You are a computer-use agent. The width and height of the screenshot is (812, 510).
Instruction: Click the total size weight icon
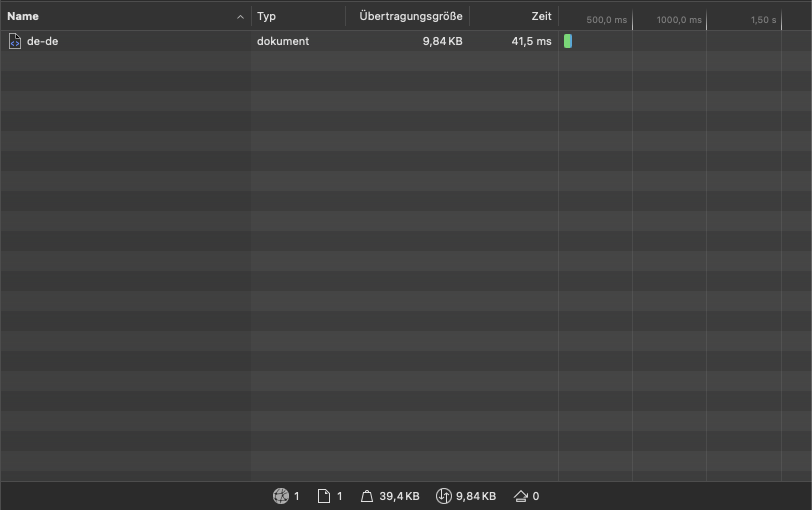click(x=366, y=496)
